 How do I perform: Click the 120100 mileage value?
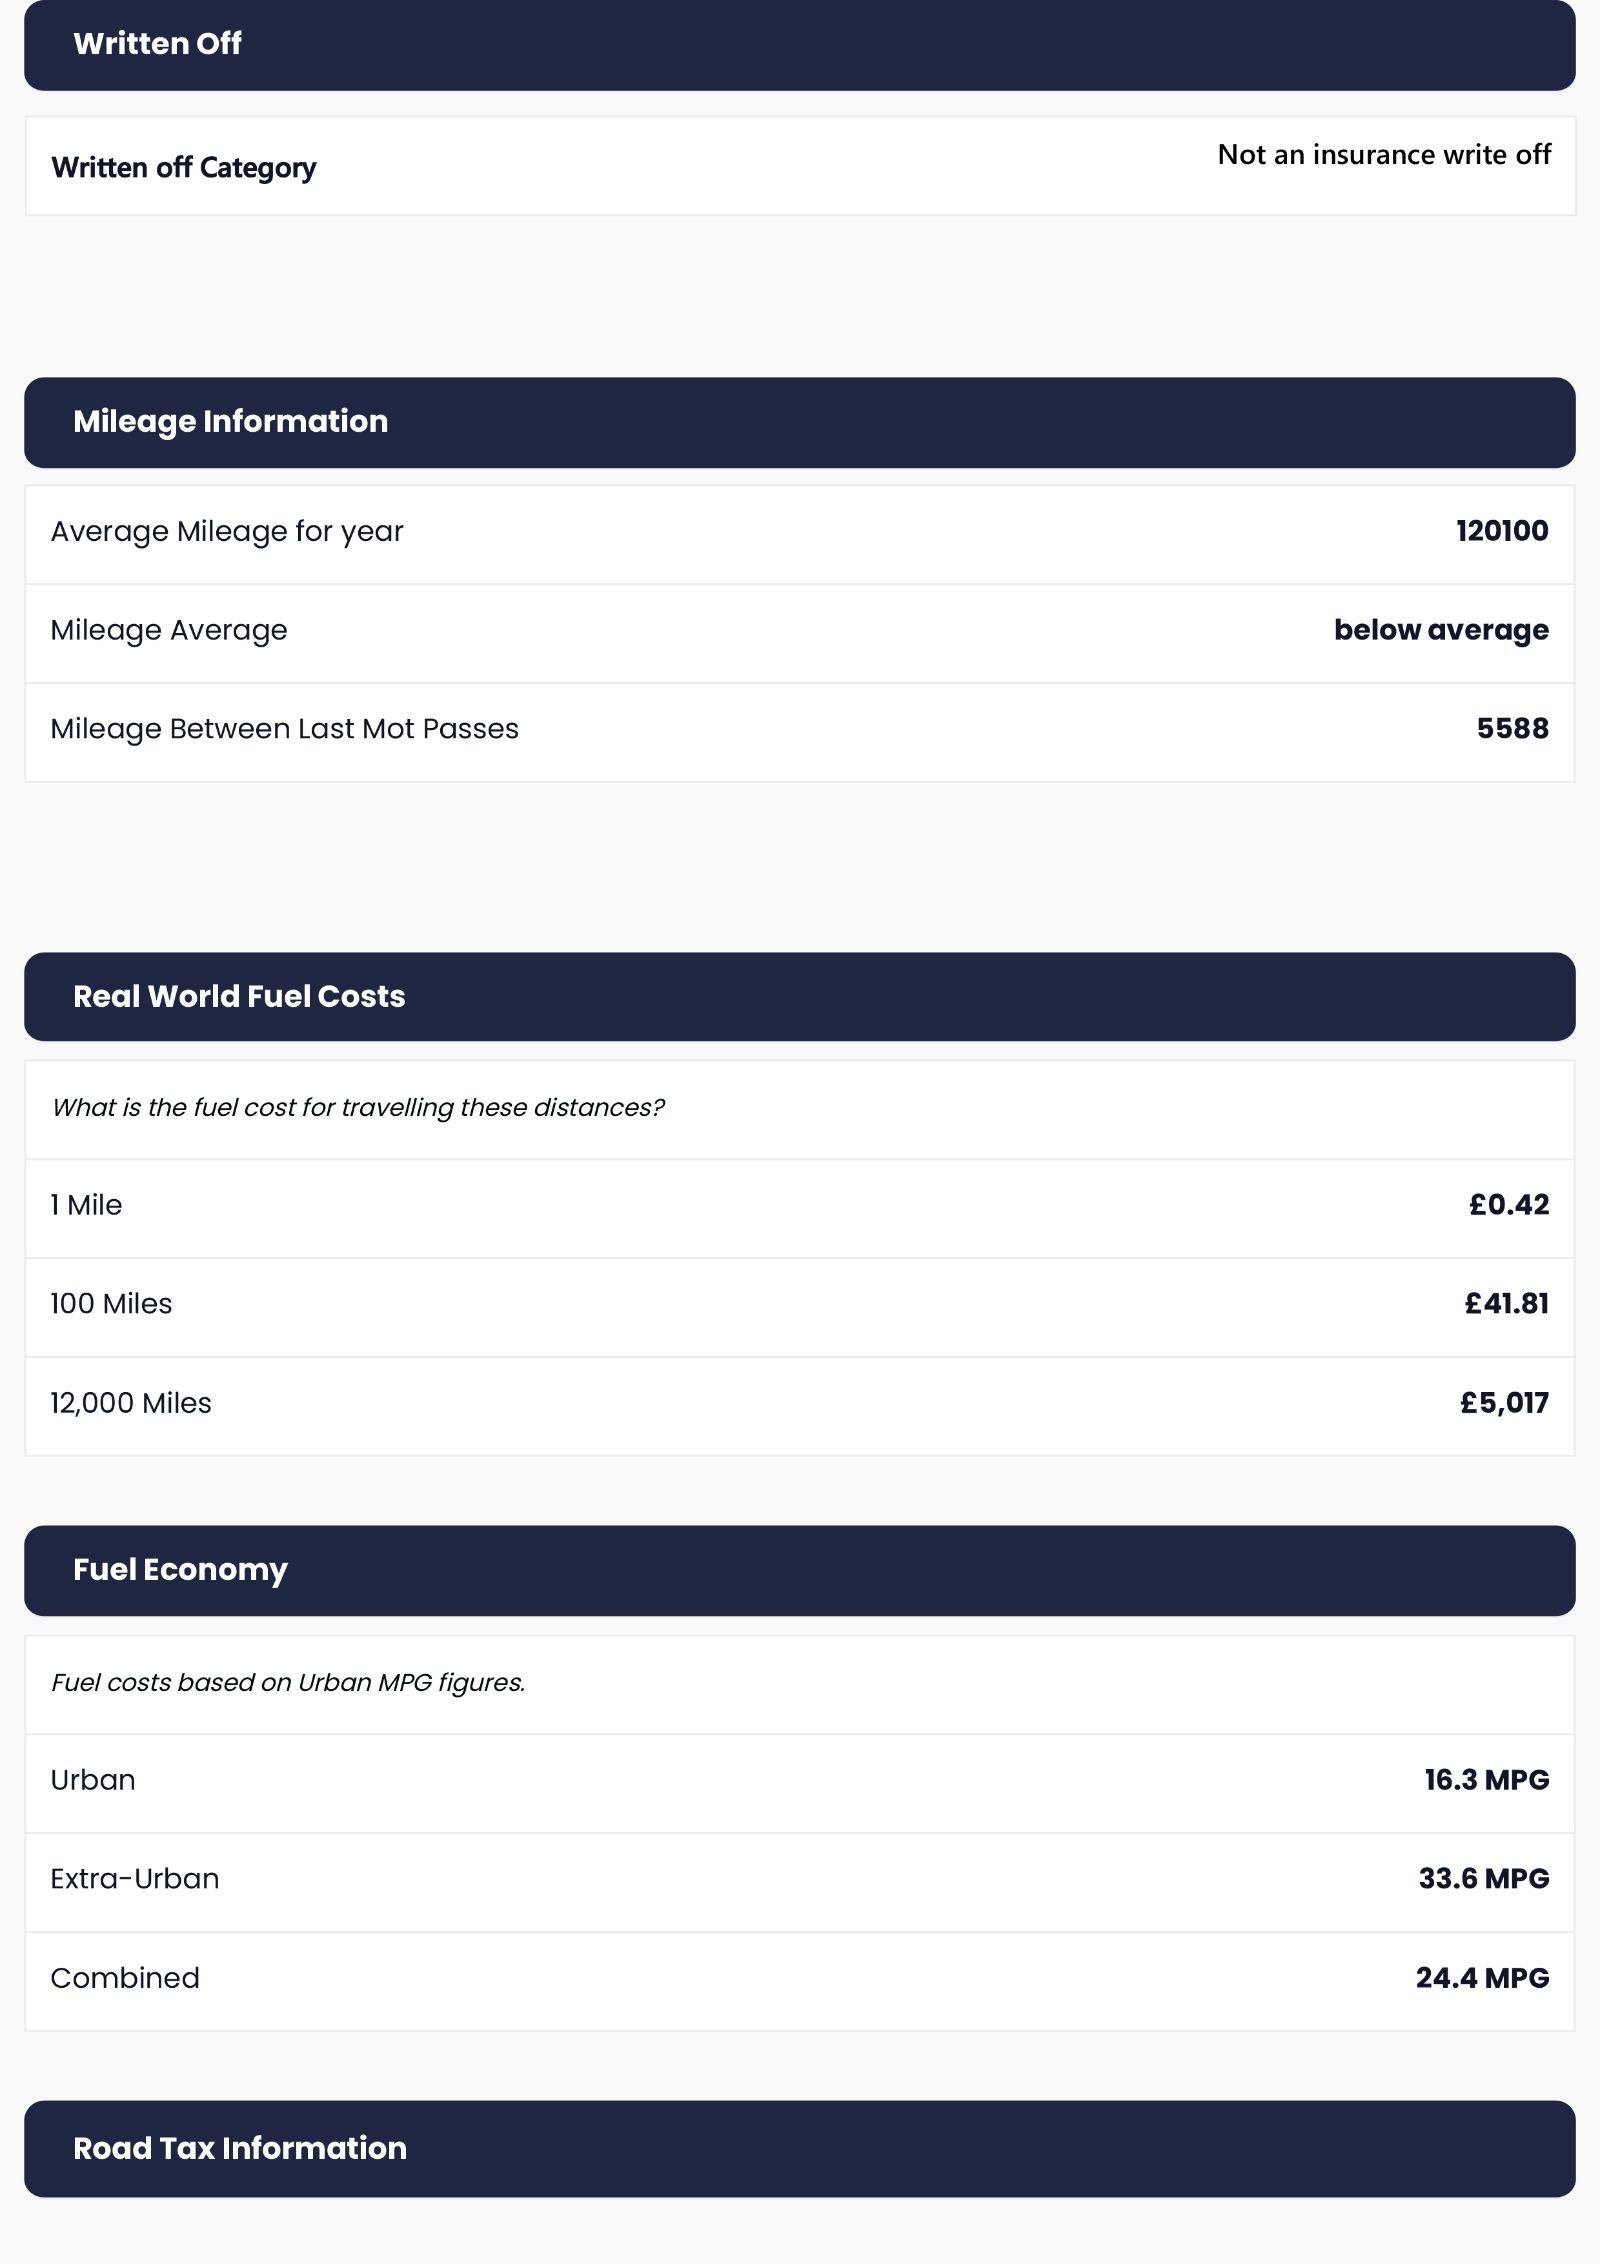(1502, 531)
